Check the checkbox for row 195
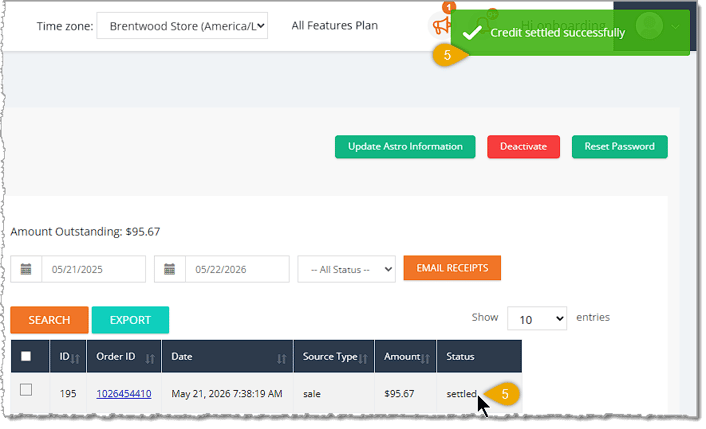Screen dimensions: 706x429 pos(26,390)
